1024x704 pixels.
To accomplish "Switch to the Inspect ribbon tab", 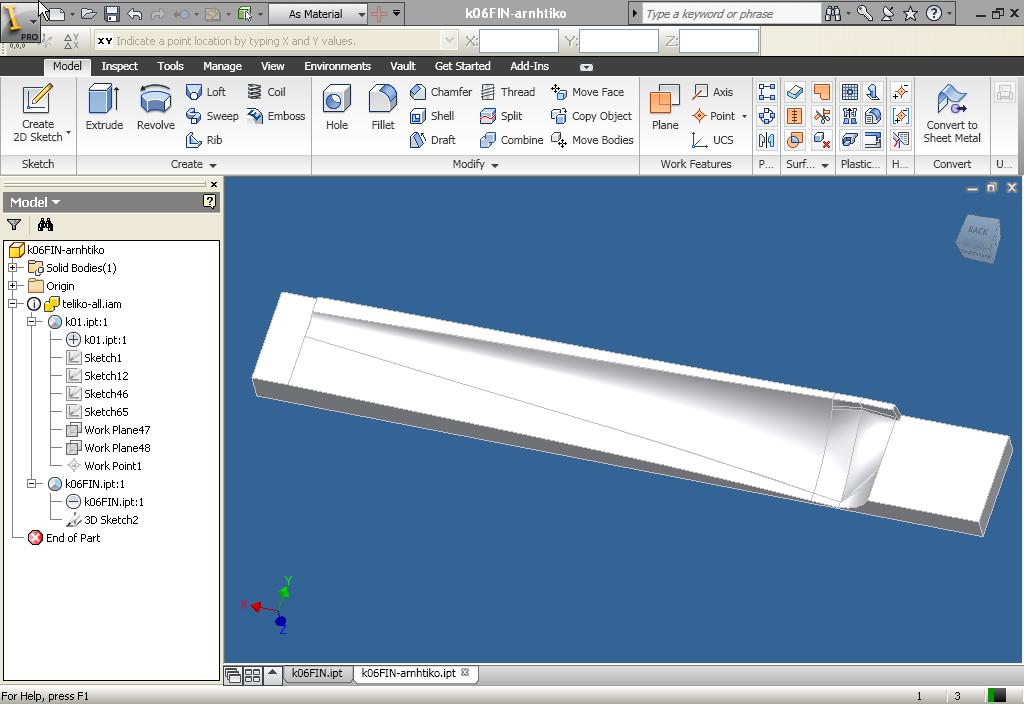I will point(120,66).
